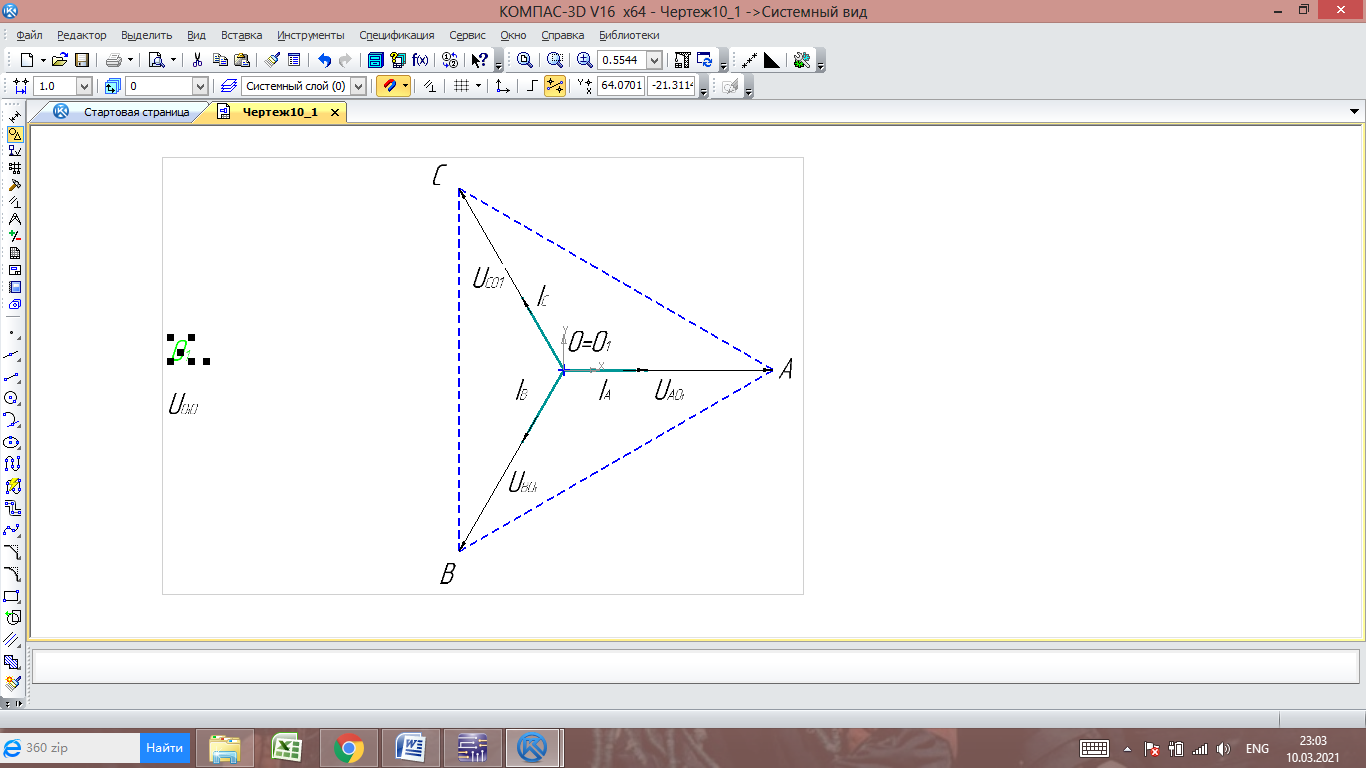Select the Rectangle drawing tool
Image resolution: width=1366 pixels, height=768 pixels.
click(x=13, y=597)
